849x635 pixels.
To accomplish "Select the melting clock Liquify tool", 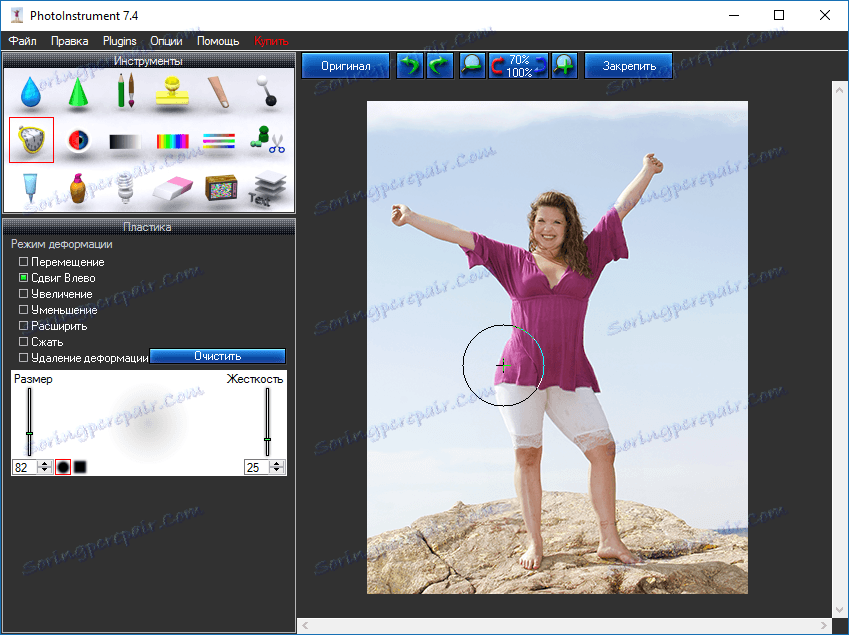I will (x=30, y=140).
